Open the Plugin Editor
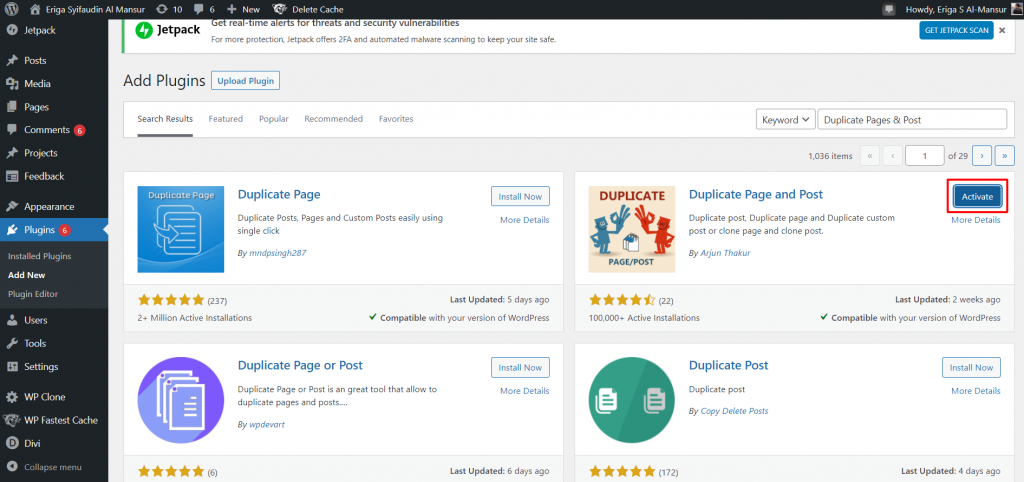The height and width of the screenshot is (482, 1024). [x=33, y=294]
